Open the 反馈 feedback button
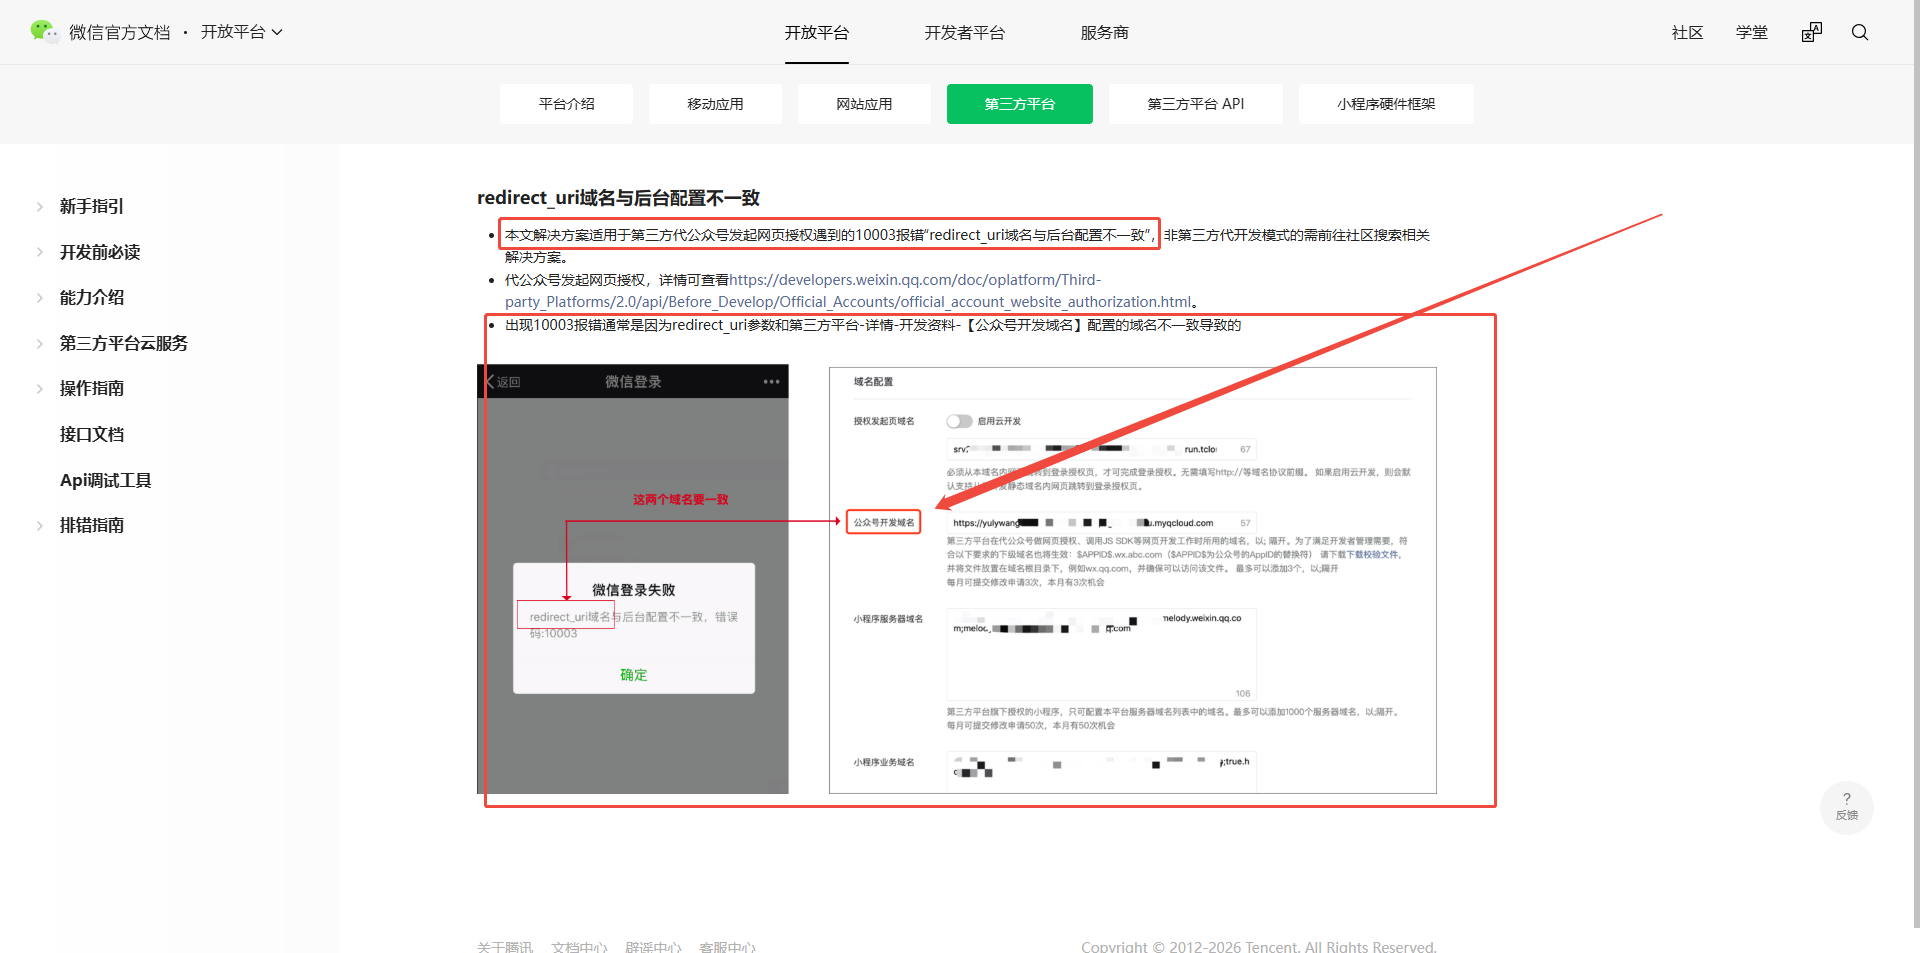This screenshot has width=1920, height=953. 1846,807
